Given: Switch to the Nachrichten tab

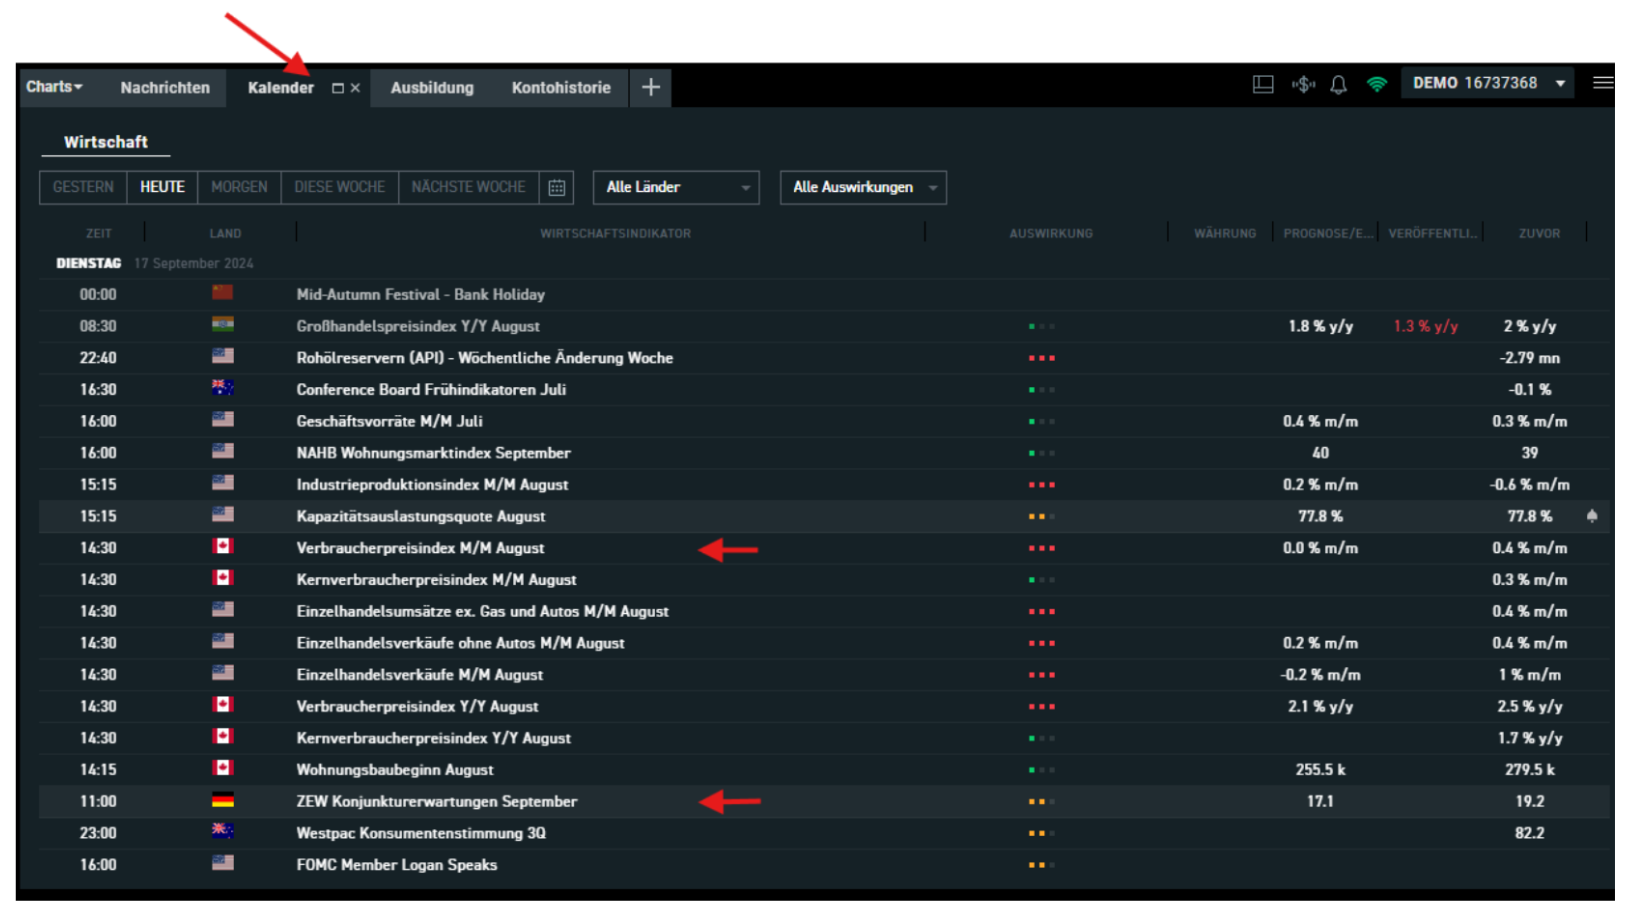Looking at the screenshot, I should click(x=164, y=88).
